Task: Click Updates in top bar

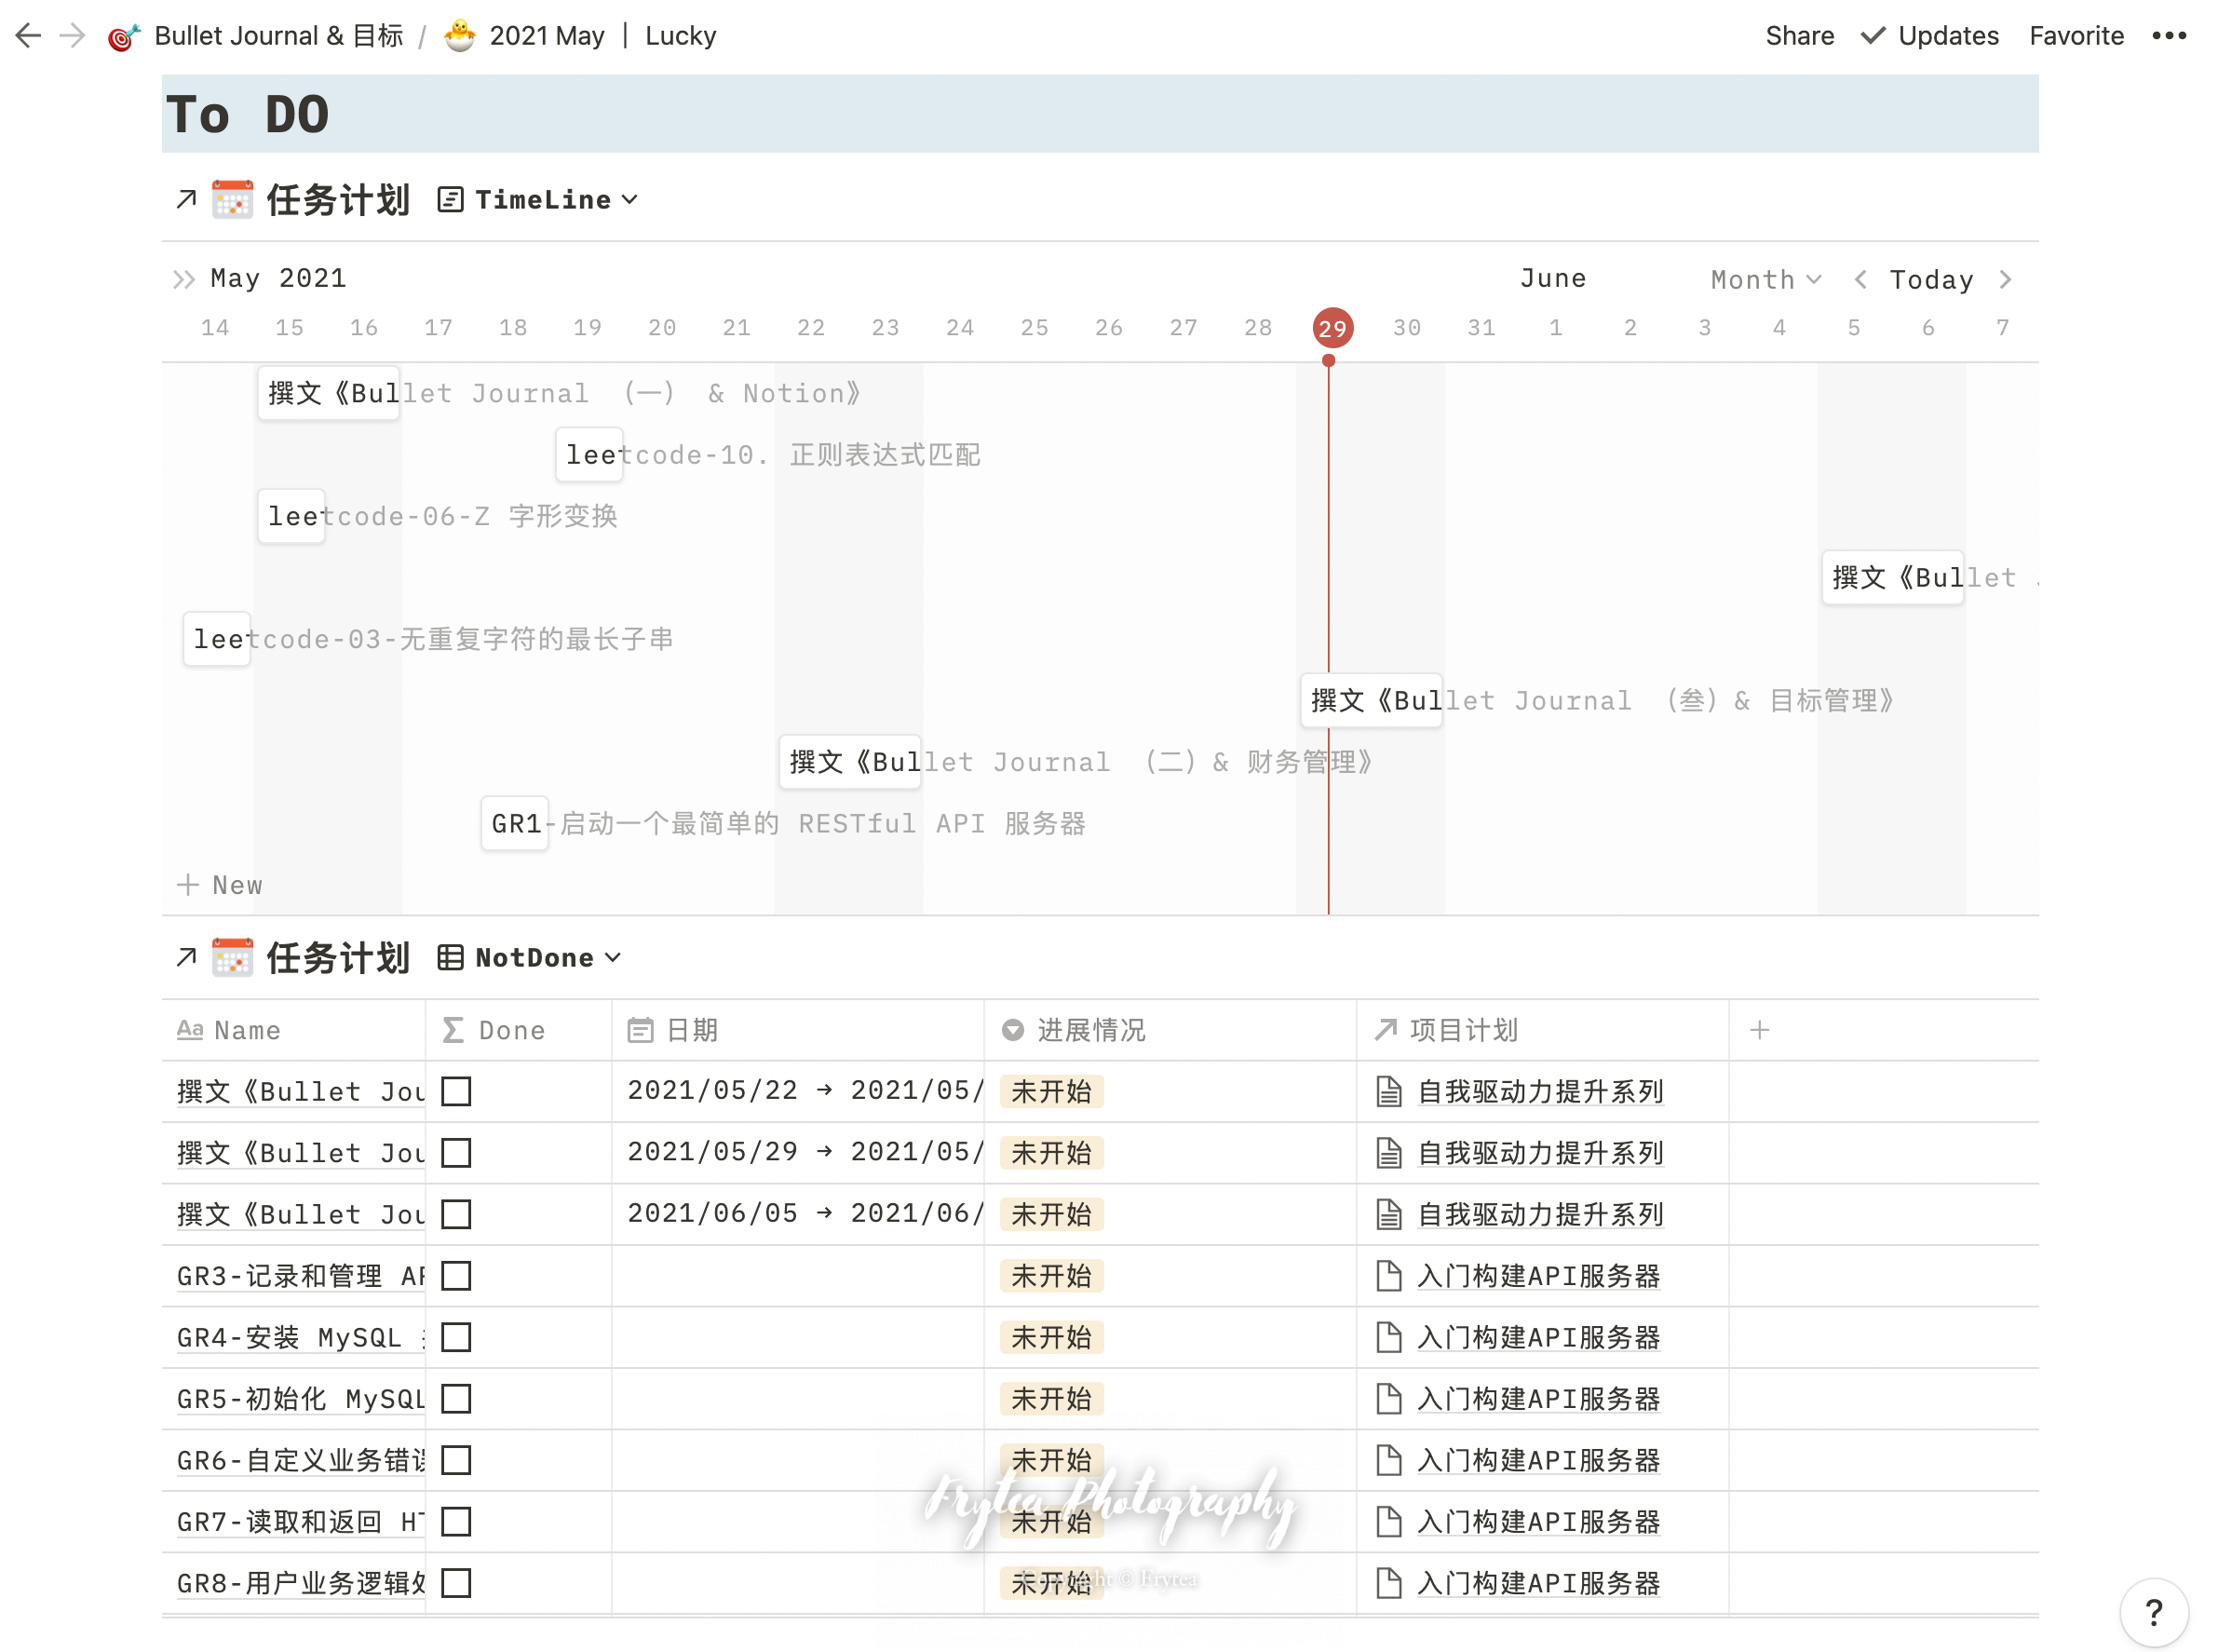Action: pos(1929,36)
